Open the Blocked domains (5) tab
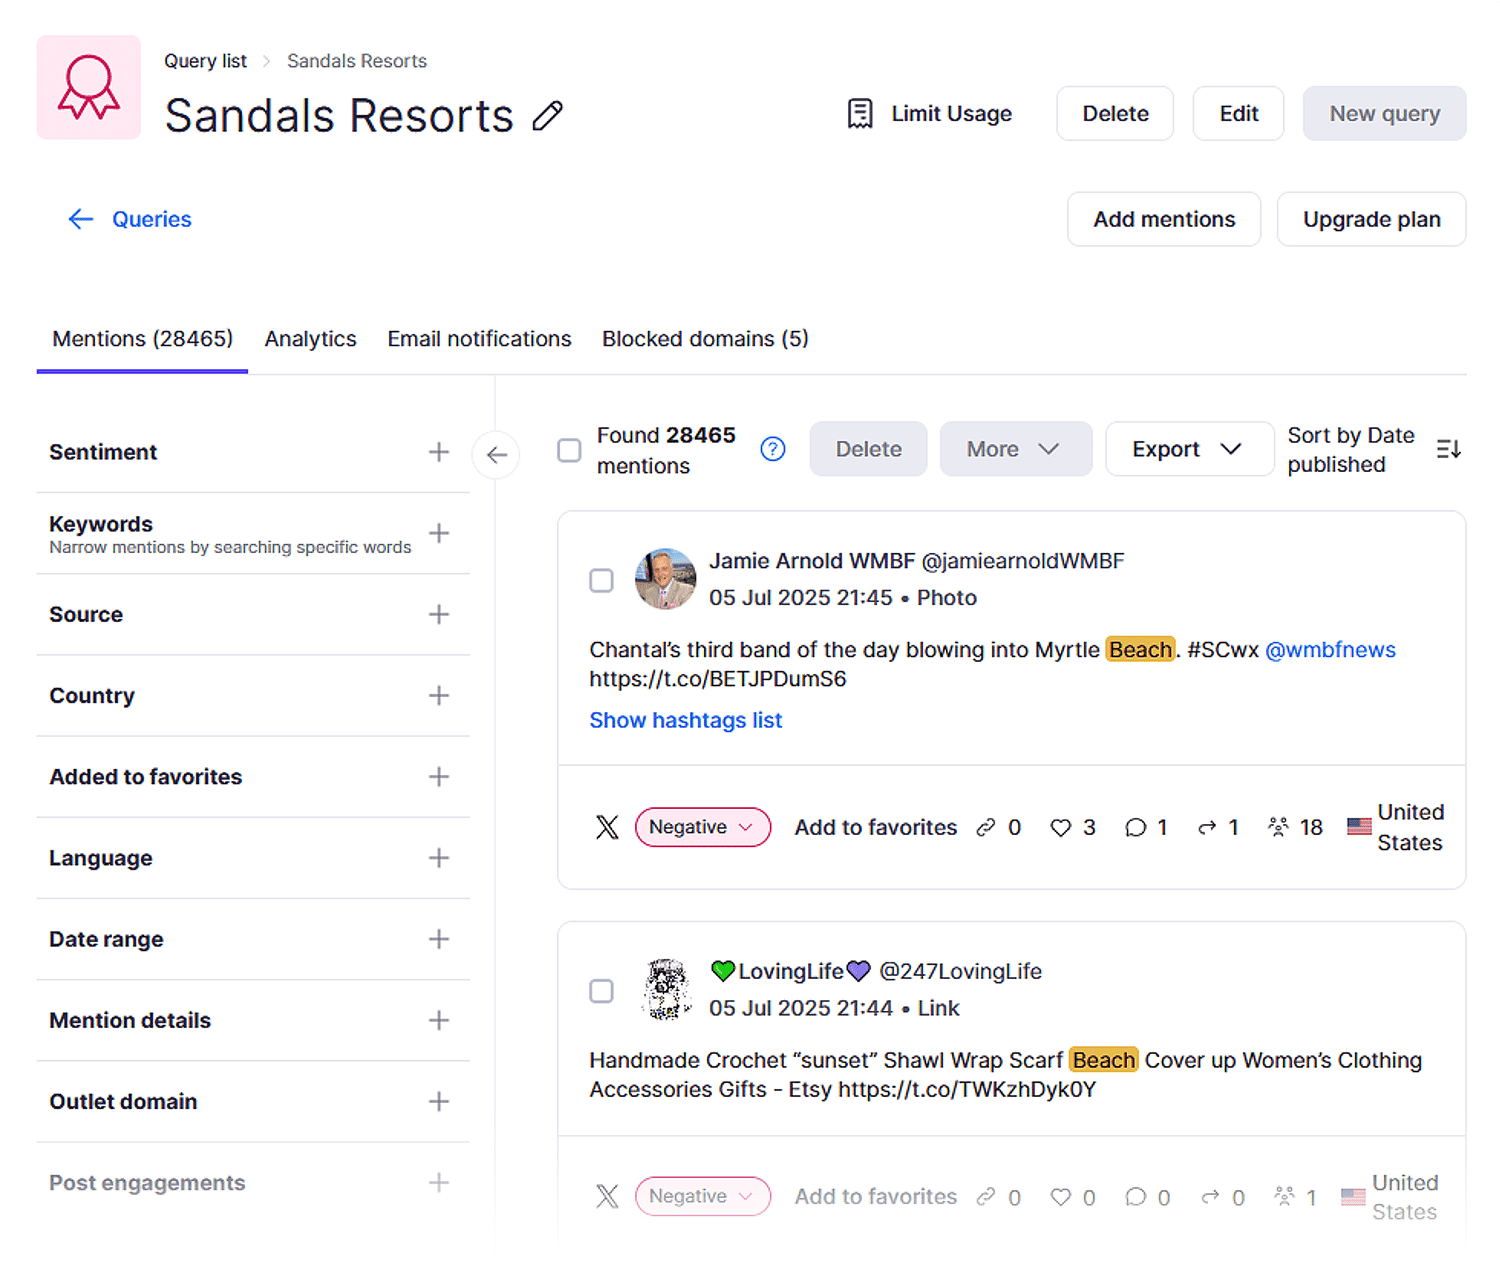This screenshot has width=1500, height=1275. coord(705,340)
